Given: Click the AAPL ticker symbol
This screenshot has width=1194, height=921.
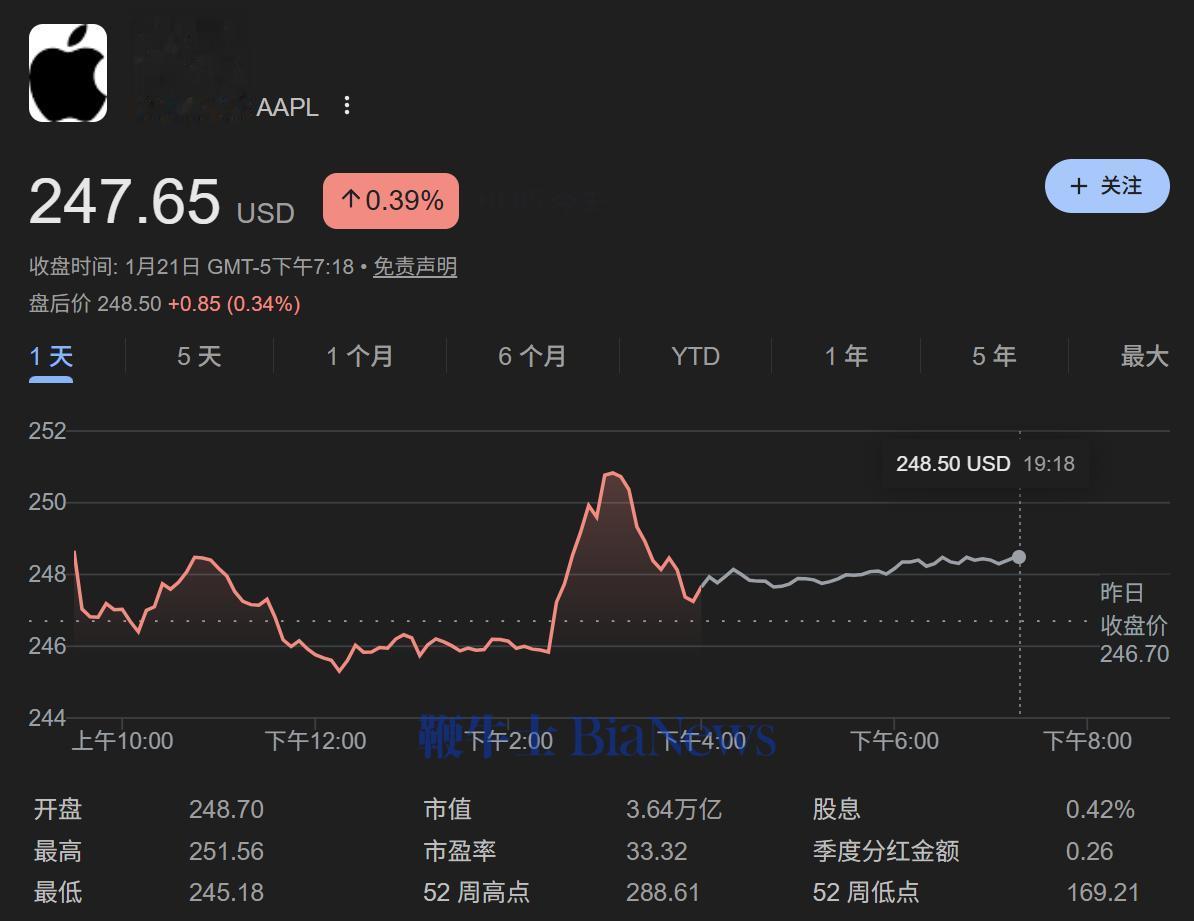Looking at the screenshot, I should [287, 107].
